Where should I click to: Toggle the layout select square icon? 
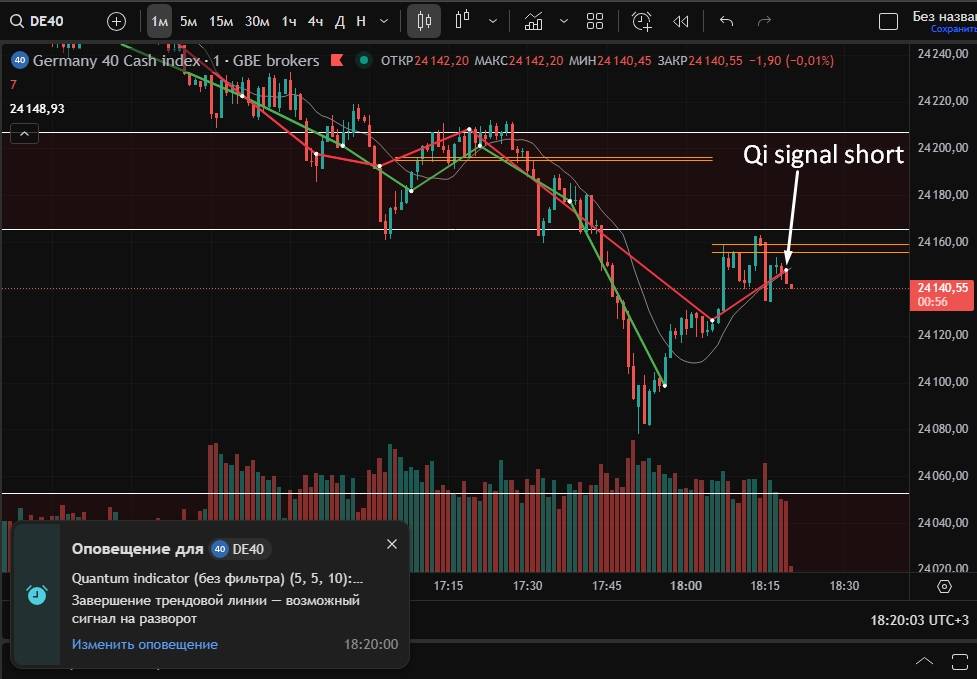pos(887,21)
